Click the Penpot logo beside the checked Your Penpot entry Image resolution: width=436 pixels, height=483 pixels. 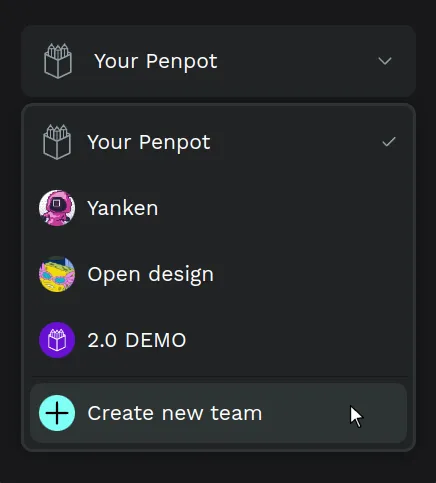57,142
